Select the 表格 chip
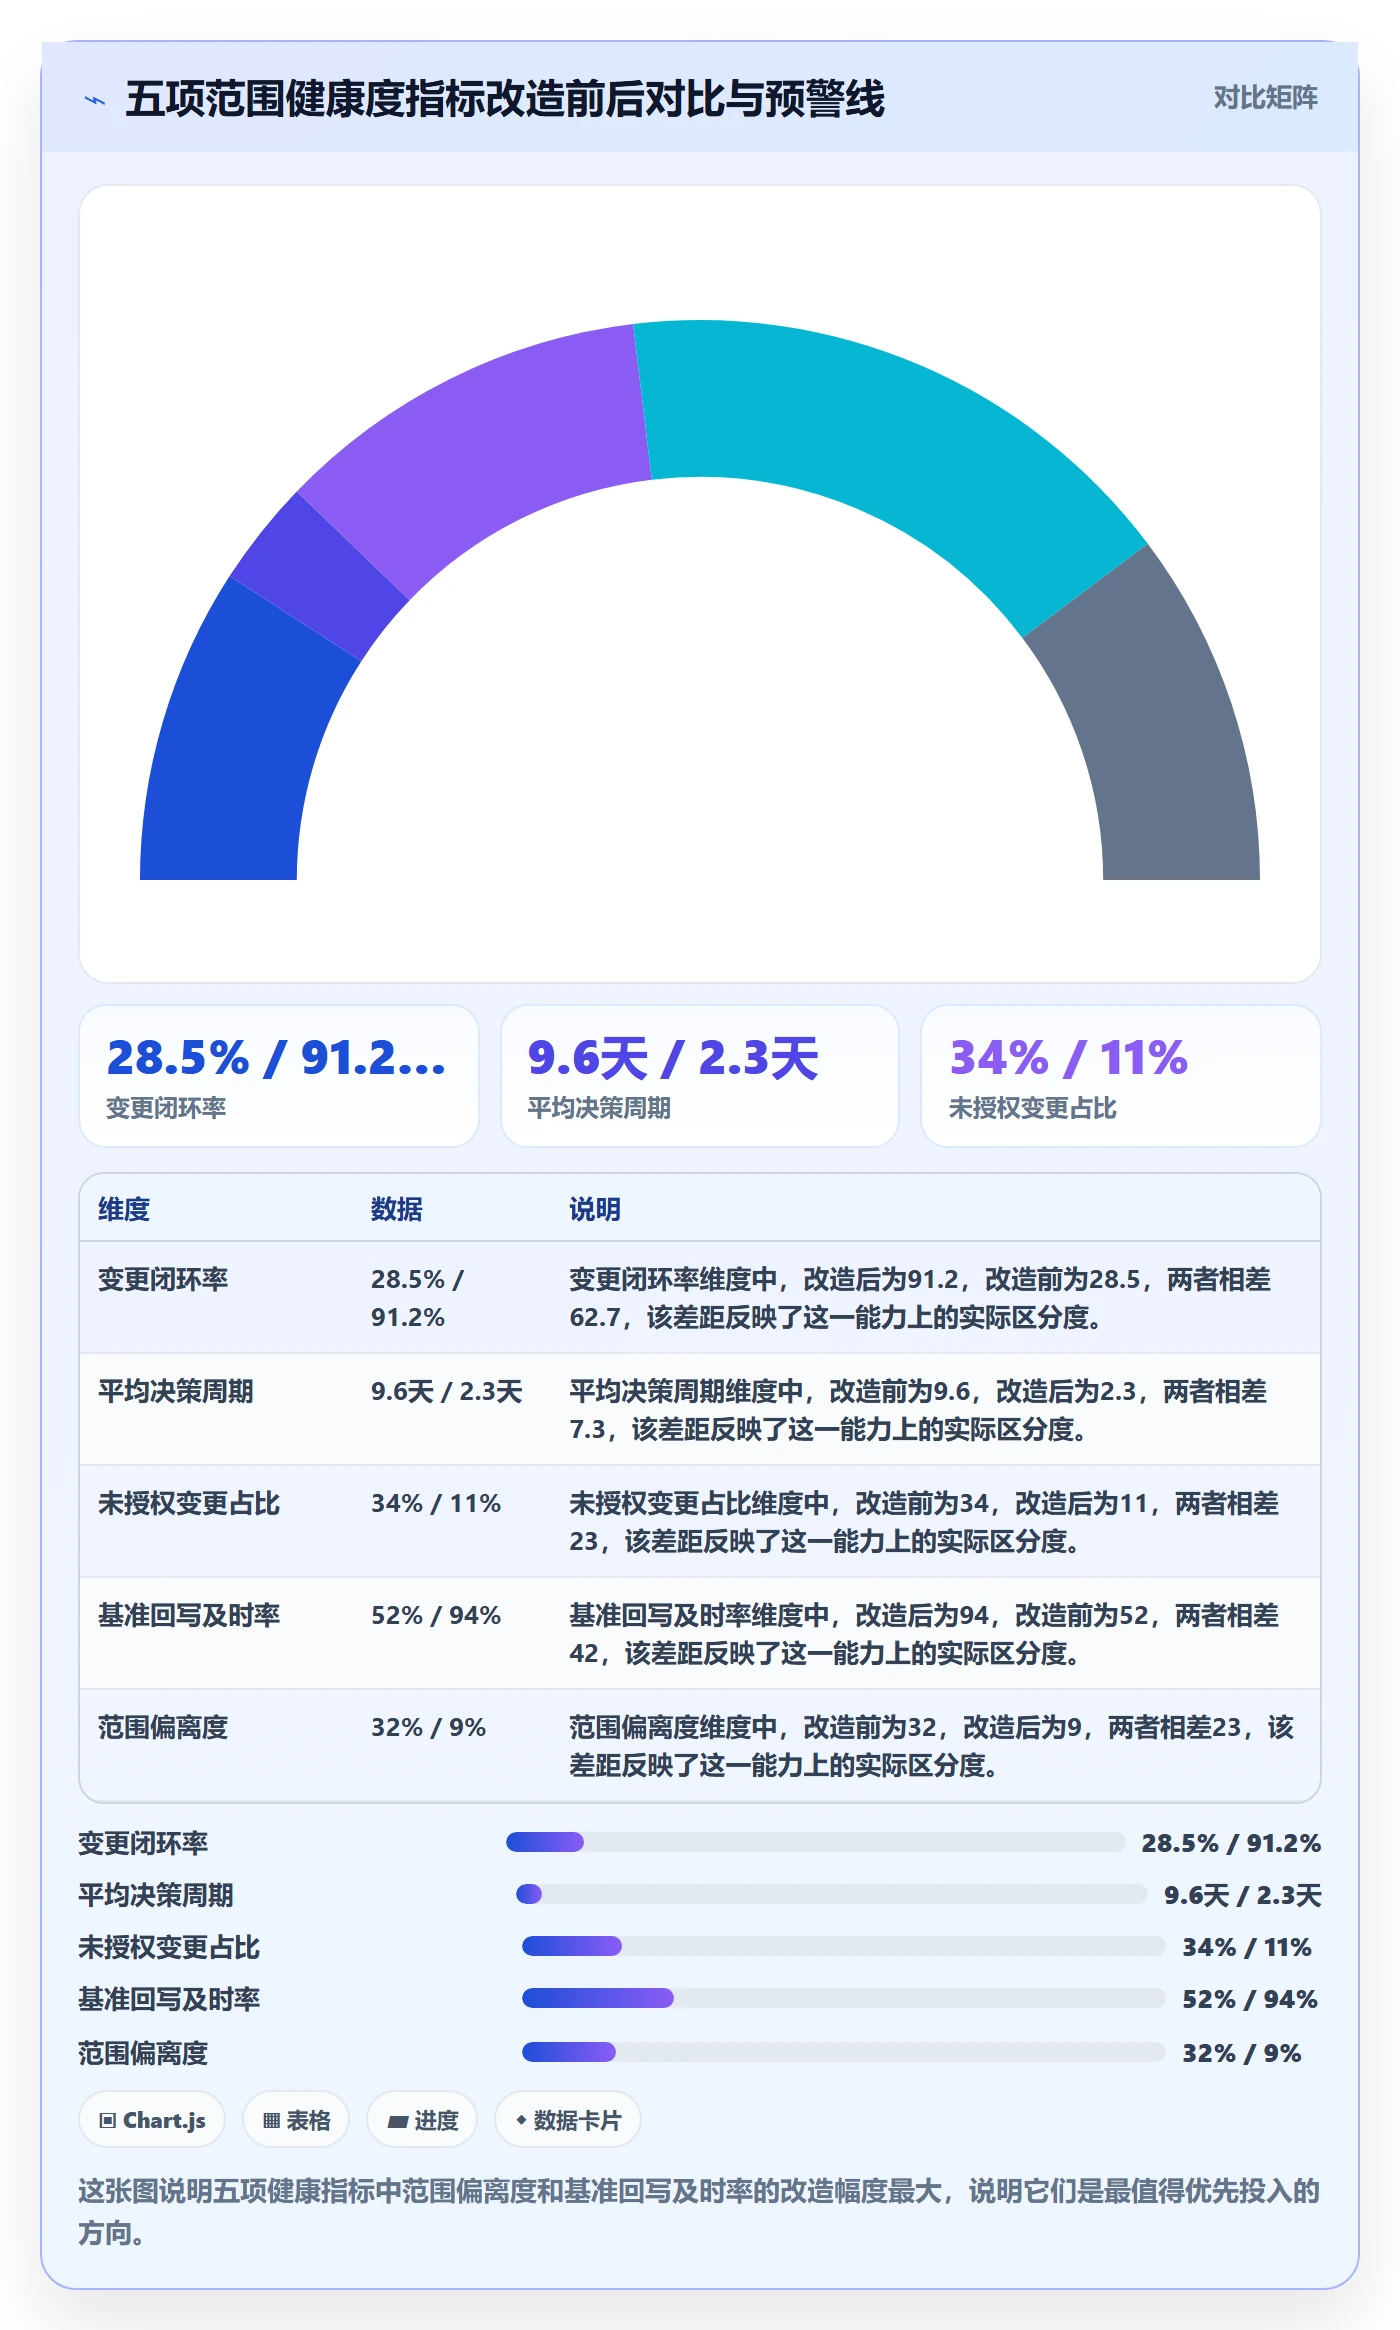Image resolution: width=1400 pixels, height=2330 pixels. 296,2120
